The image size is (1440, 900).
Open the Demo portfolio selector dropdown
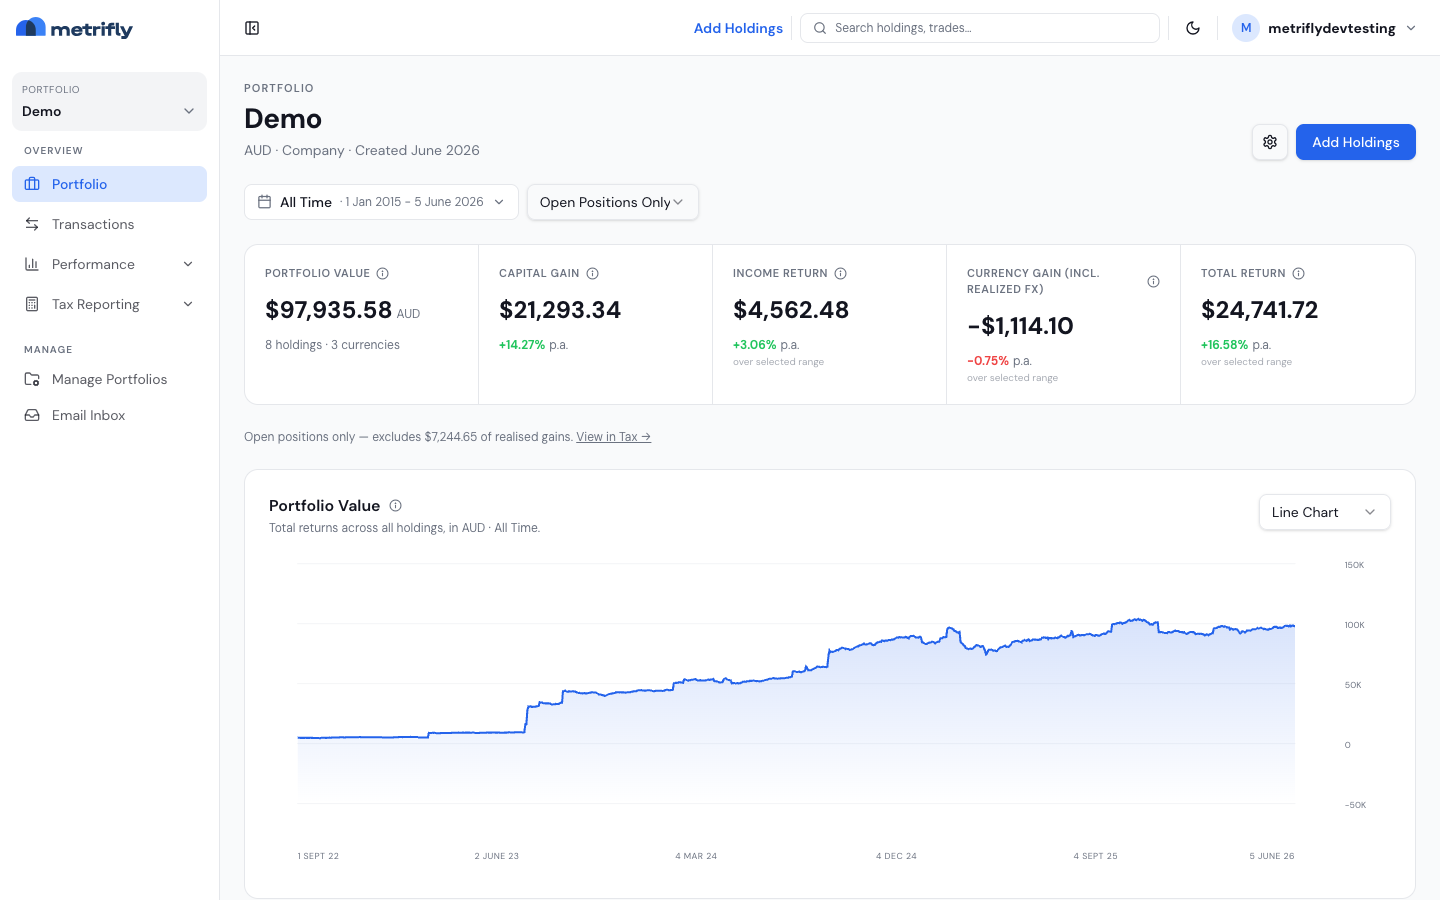click(x=109, y=101)
